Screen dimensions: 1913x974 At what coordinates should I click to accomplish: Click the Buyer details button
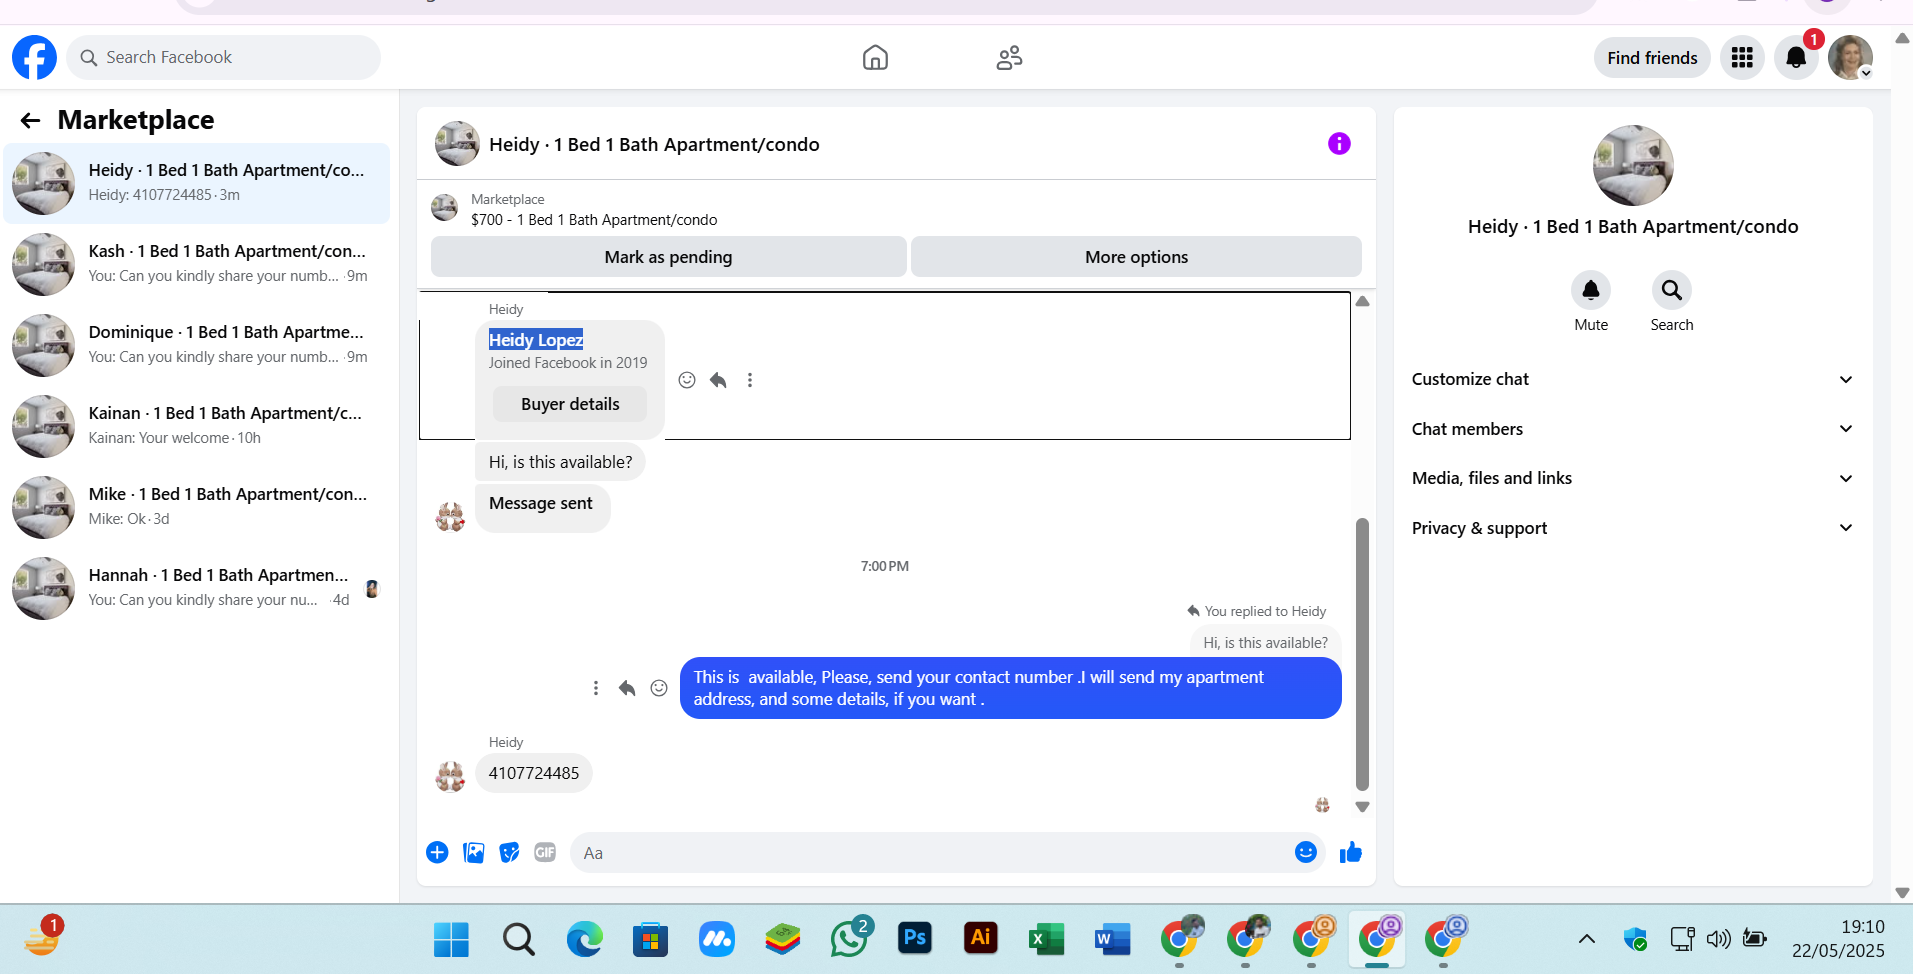pyautogui.click(x=570, y=404)
